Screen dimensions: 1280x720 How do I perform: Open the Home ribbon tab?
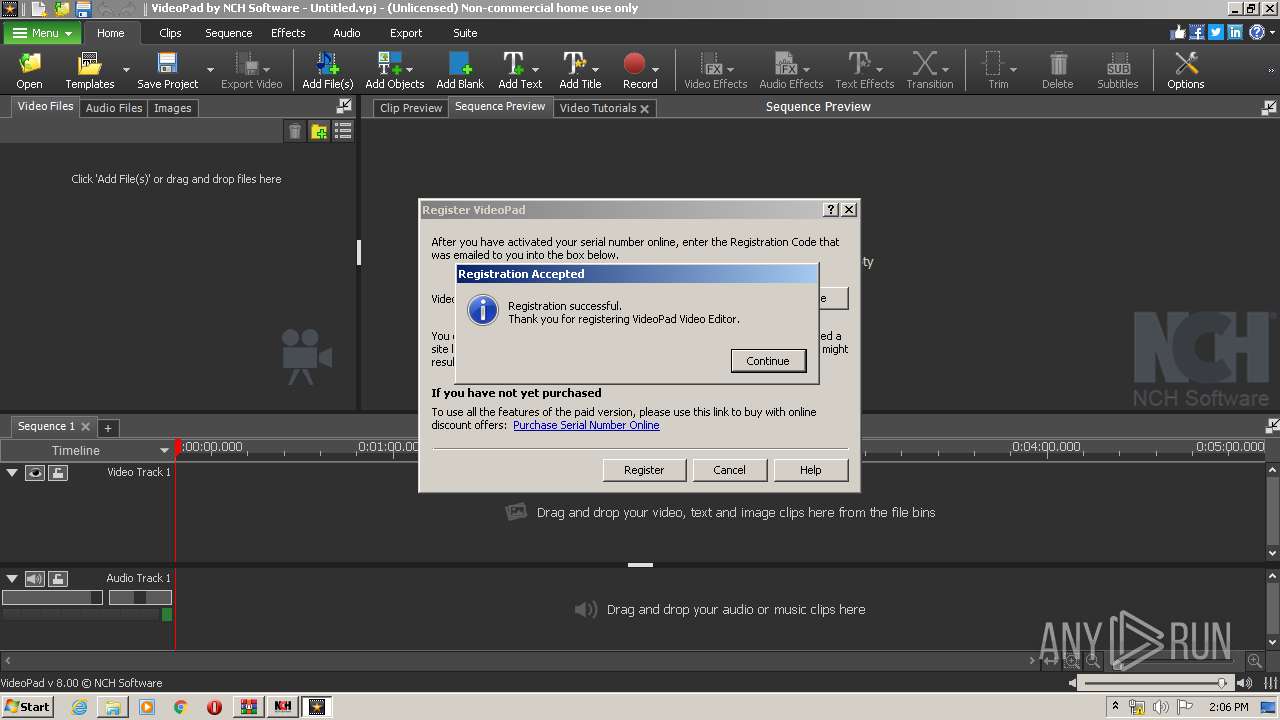coord(110,33)
